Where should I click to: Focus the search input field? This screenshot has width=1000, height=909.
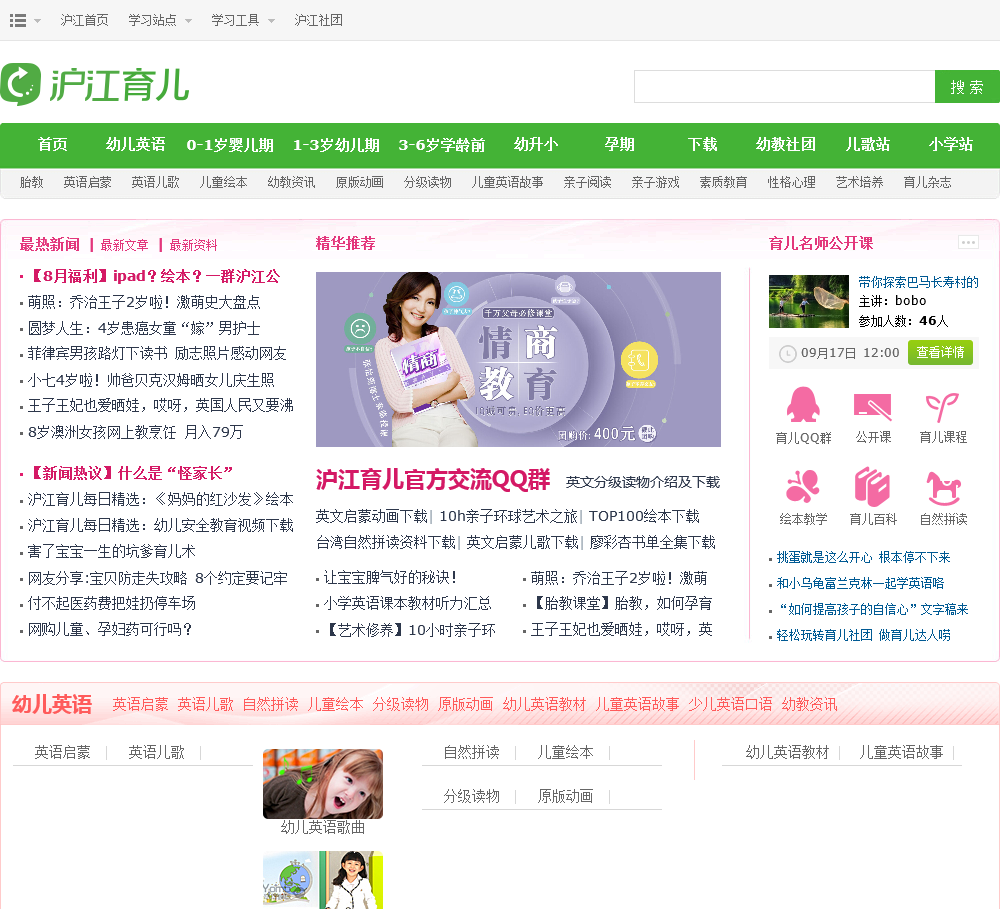click(x=784, y=86)
